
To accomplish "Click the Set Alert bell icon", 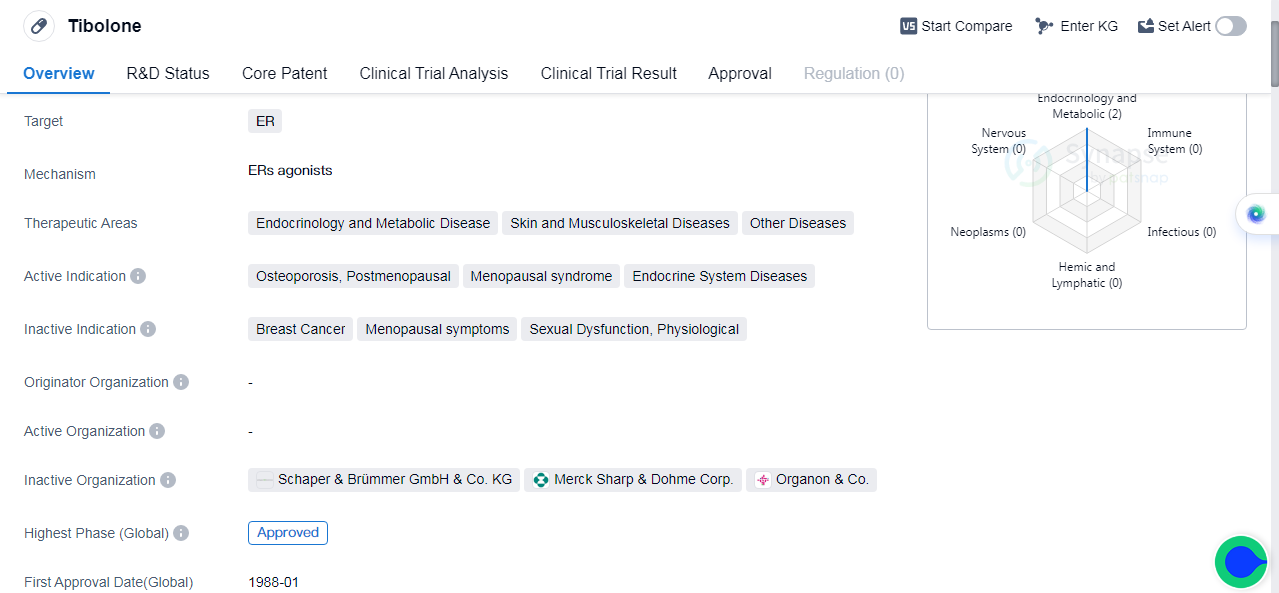I will tap(1146, 26).
